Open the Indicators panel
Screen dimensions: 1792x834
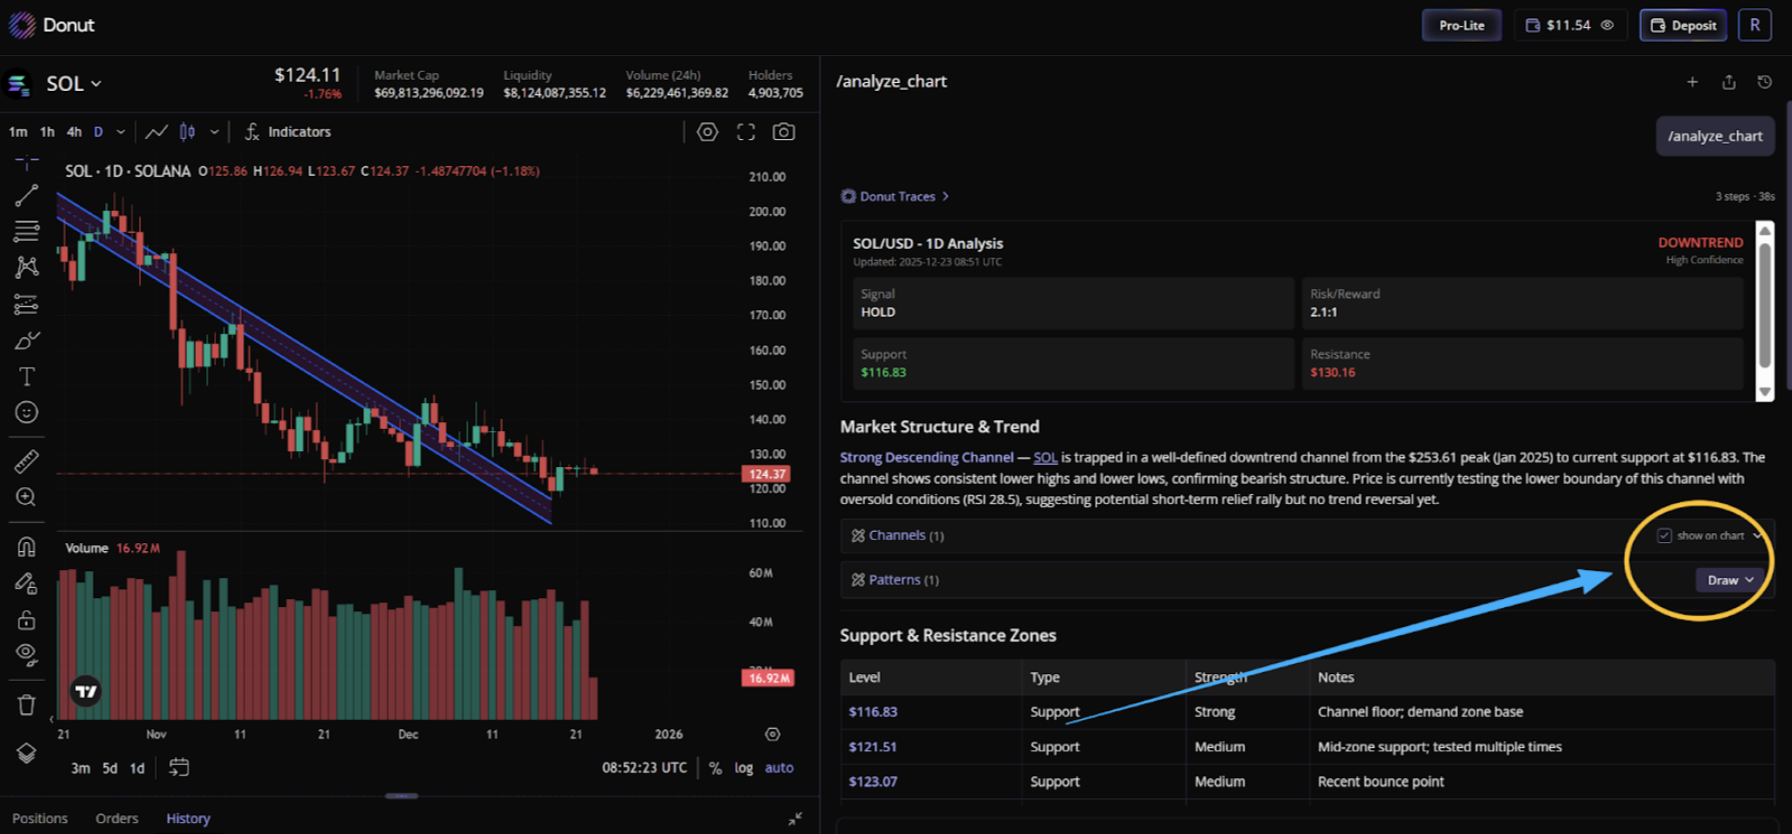(288, 132)
